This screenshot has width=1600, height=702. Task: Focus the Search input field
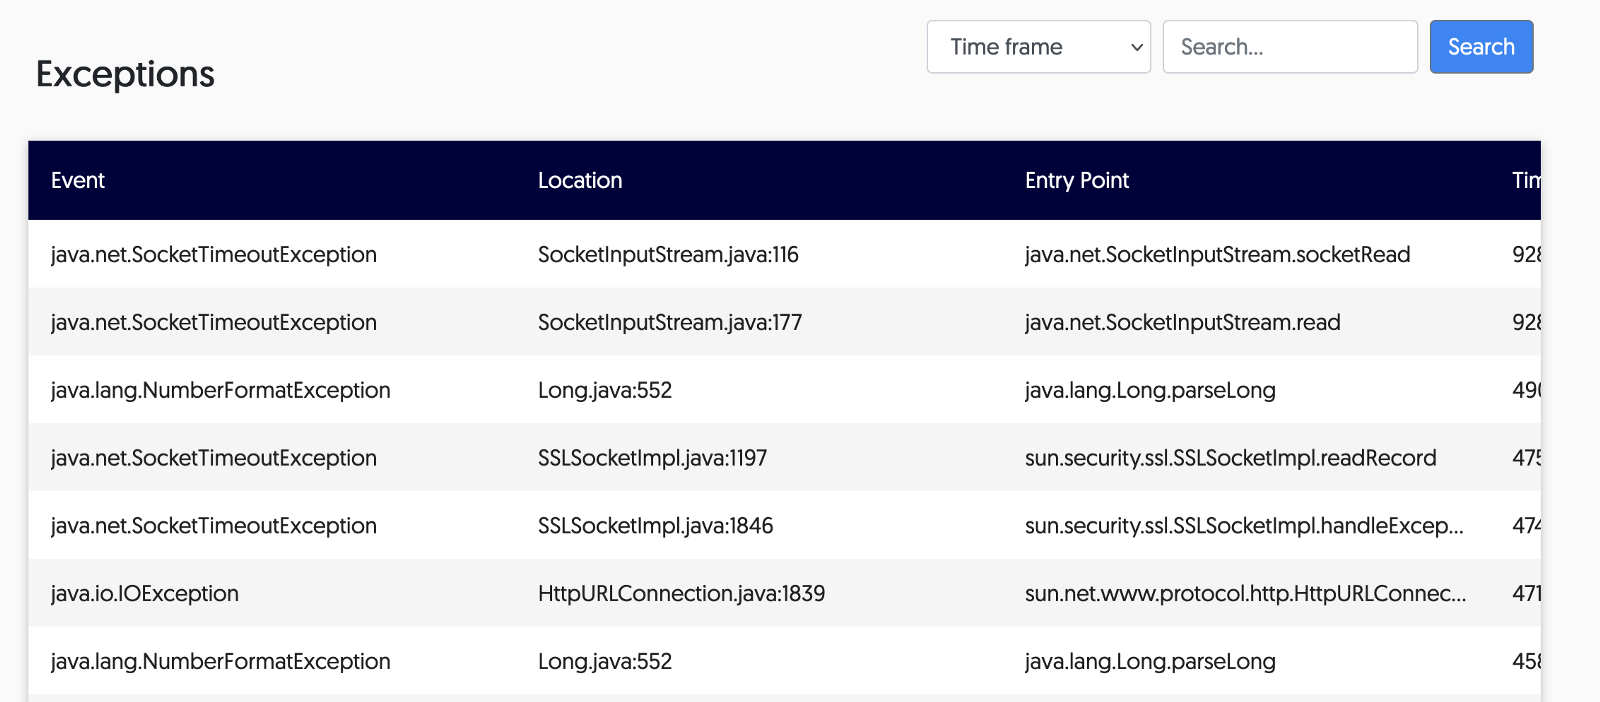(1290, 47)
